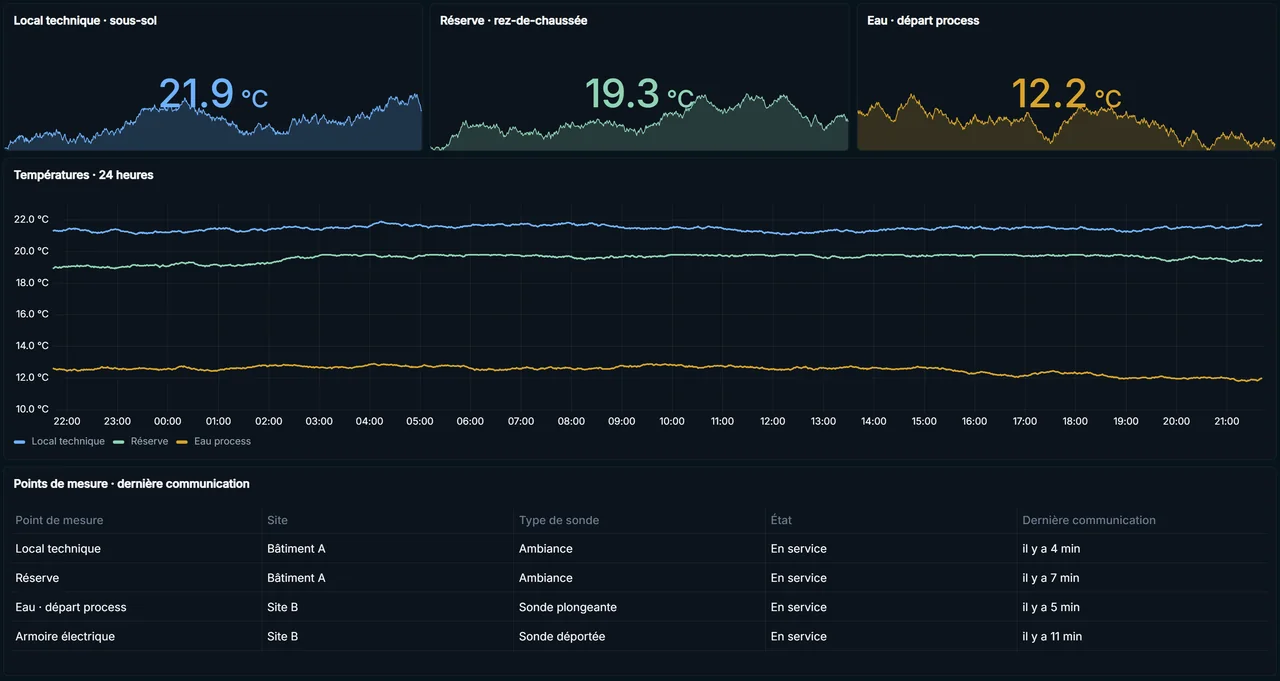Viewport: 1280px width, 681px height.
Task: Click 'En service' in the Local technique row
Action: (799, 549)
